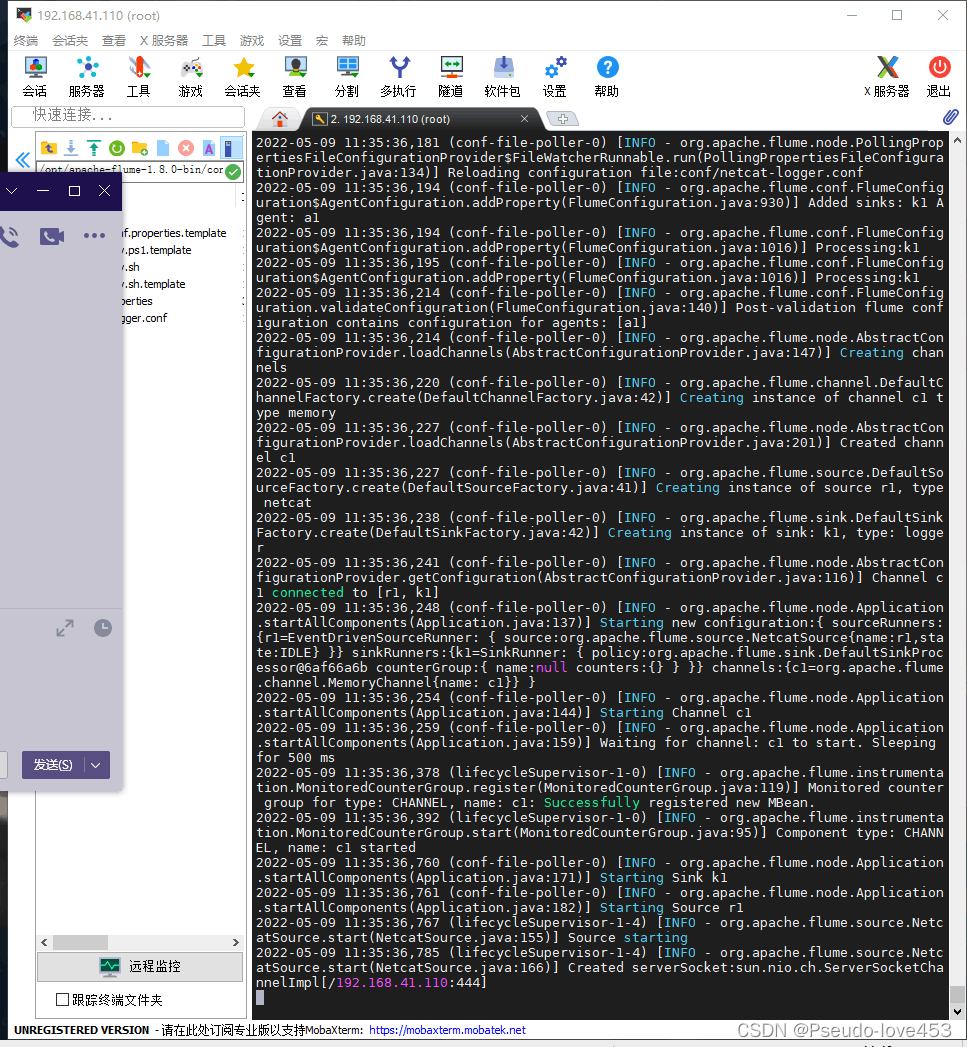The height and width of the screenshot is (1047, 967).
Task: Open the 发送 send options dropdown arrow
Action: tap(95, 765)
